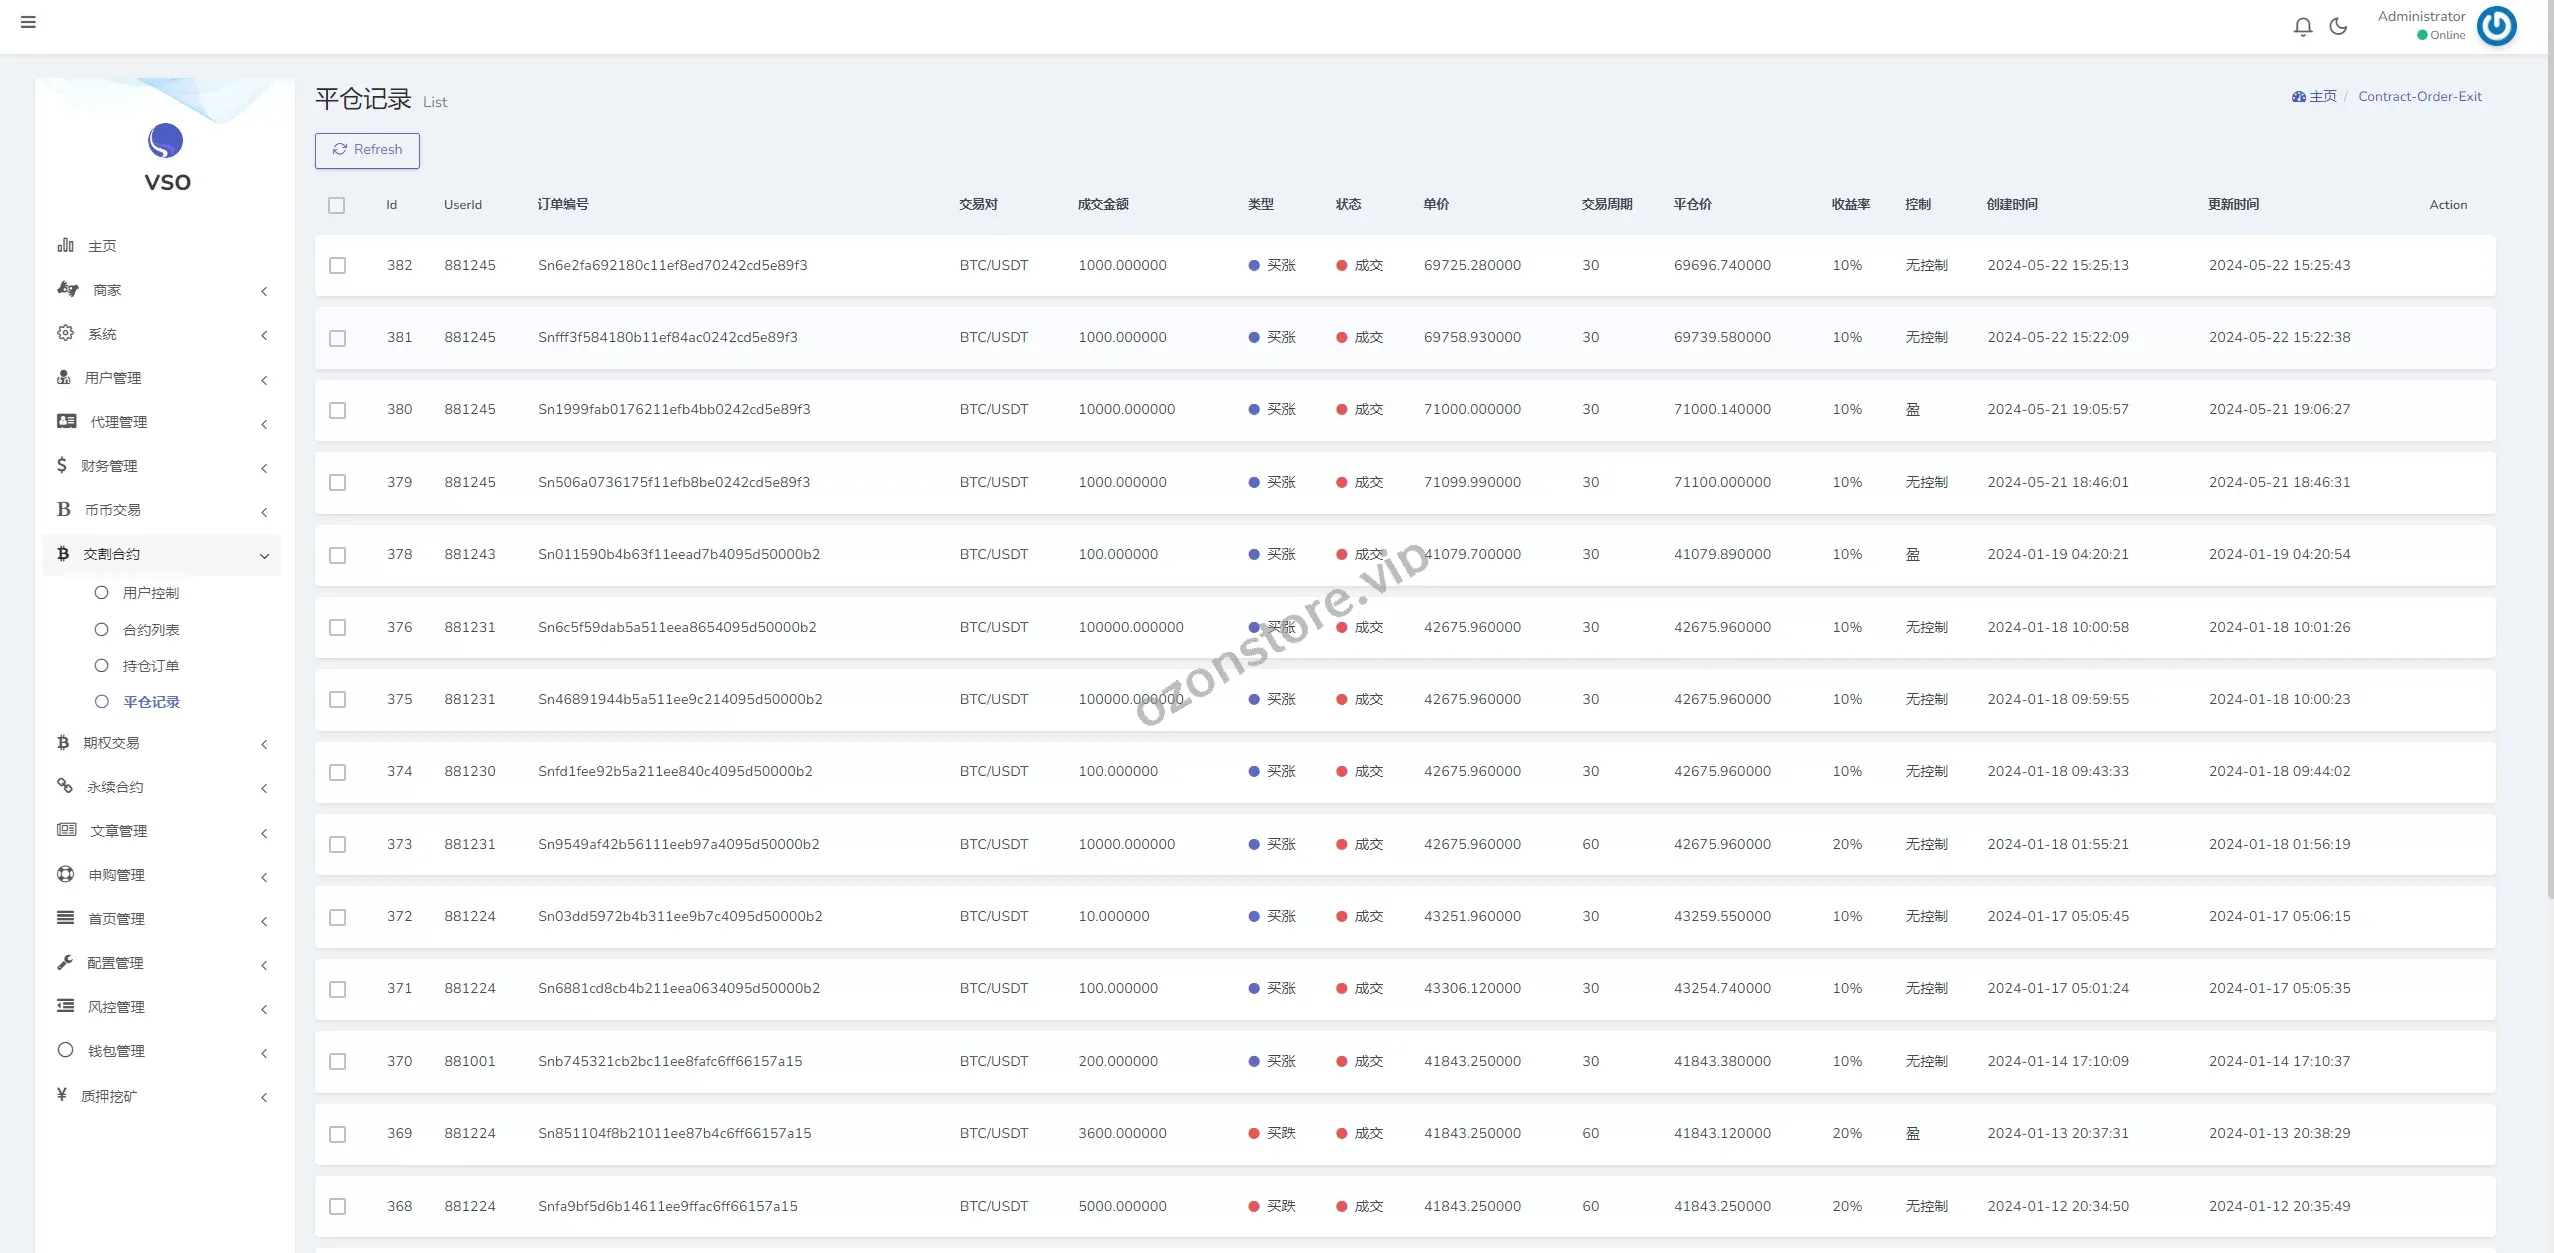Collapse the 交割合约 menu chevron
Image resolution: width=2554 pixels, height=1253 pixels.
tap(264, 556)
